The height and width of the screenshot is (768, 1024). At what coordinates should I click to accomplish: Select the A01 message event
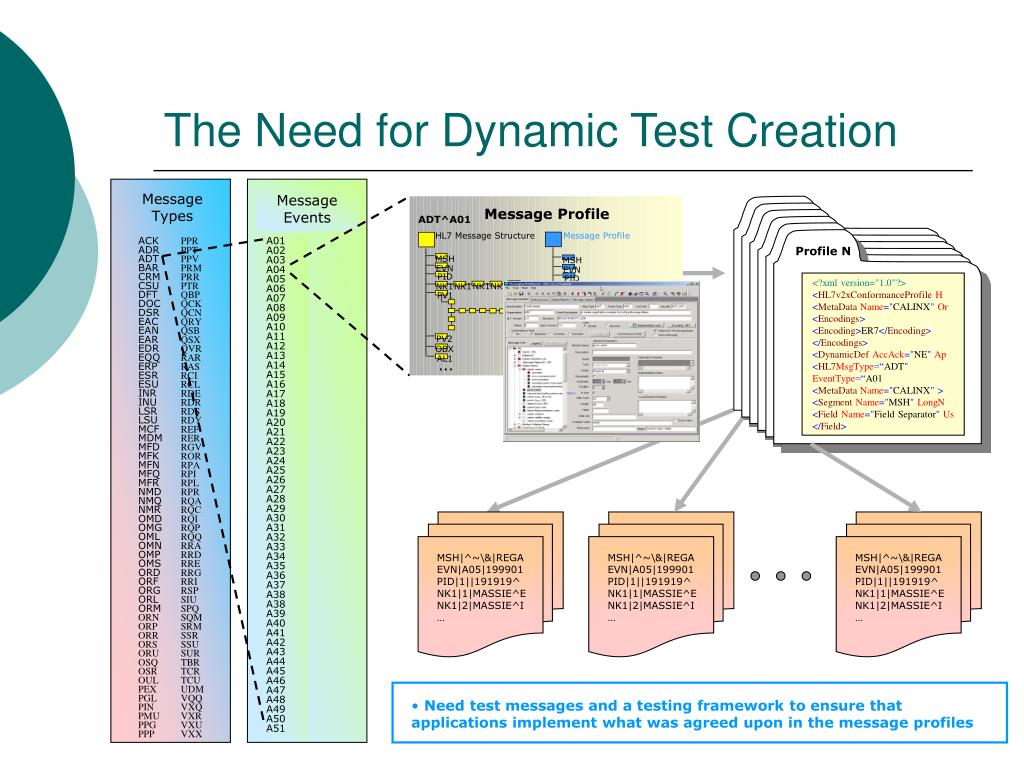click(x=276, y=241)
